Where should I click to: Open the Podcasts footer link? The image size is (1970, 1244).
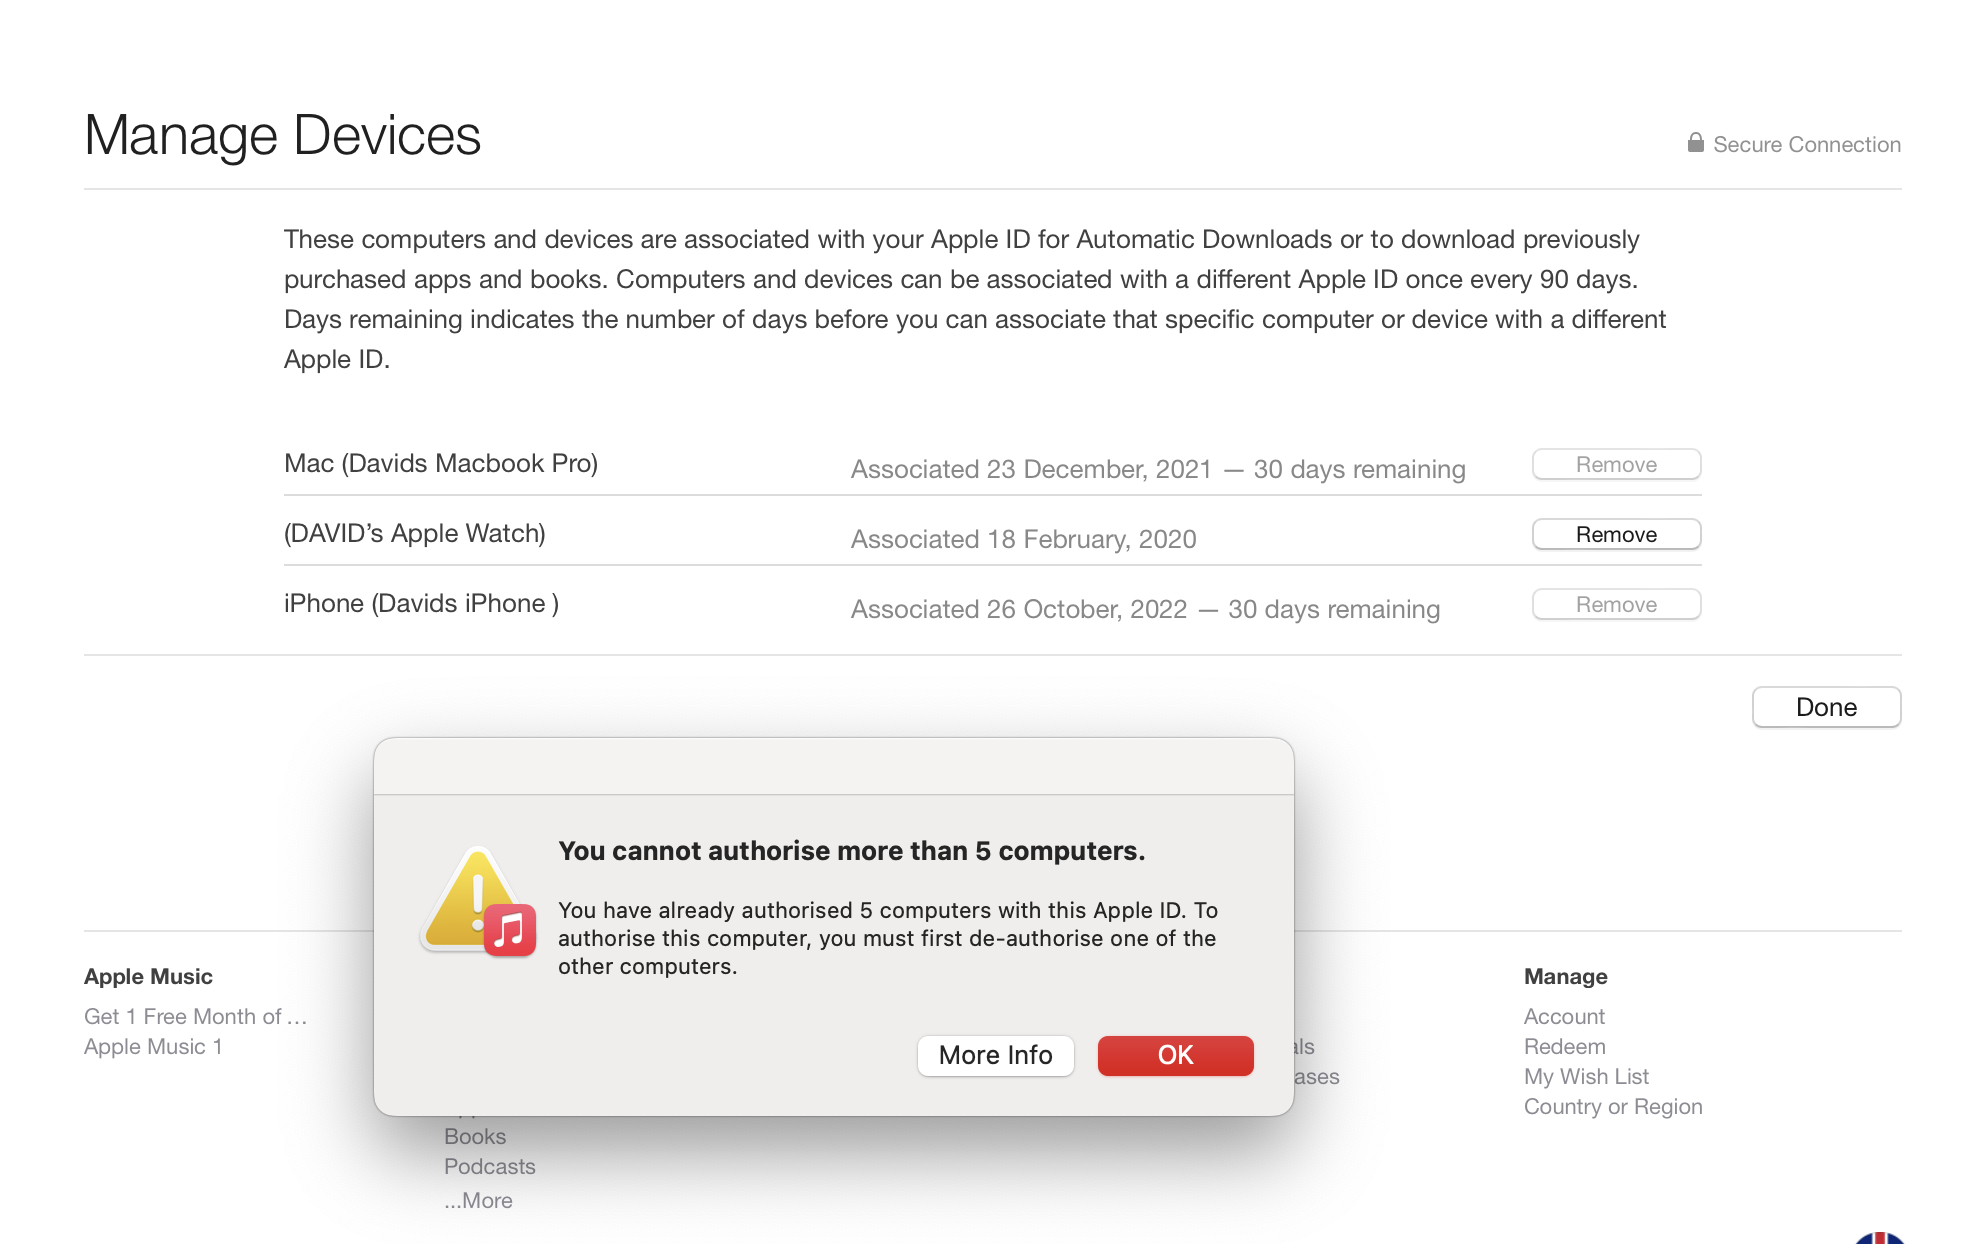[x=489, y=1166]
